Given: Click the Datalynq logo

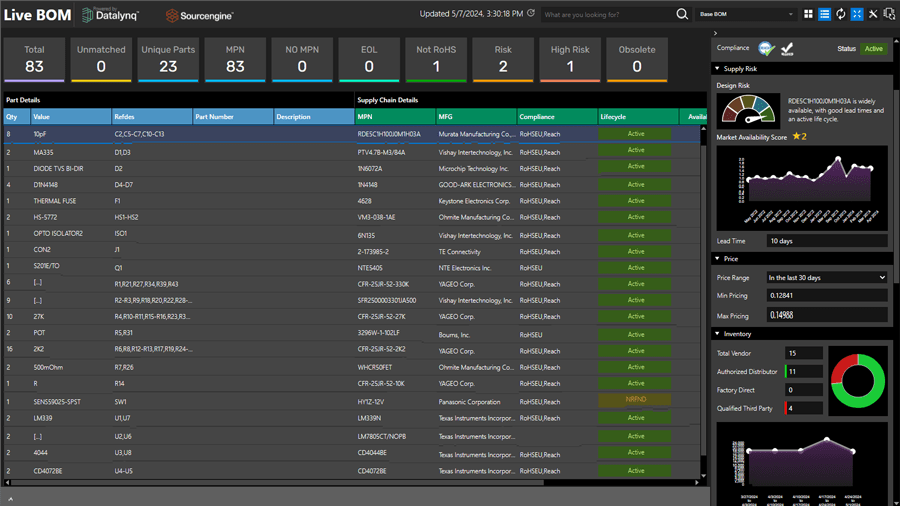Looking at the screenshot, I should tap(111, 15).
